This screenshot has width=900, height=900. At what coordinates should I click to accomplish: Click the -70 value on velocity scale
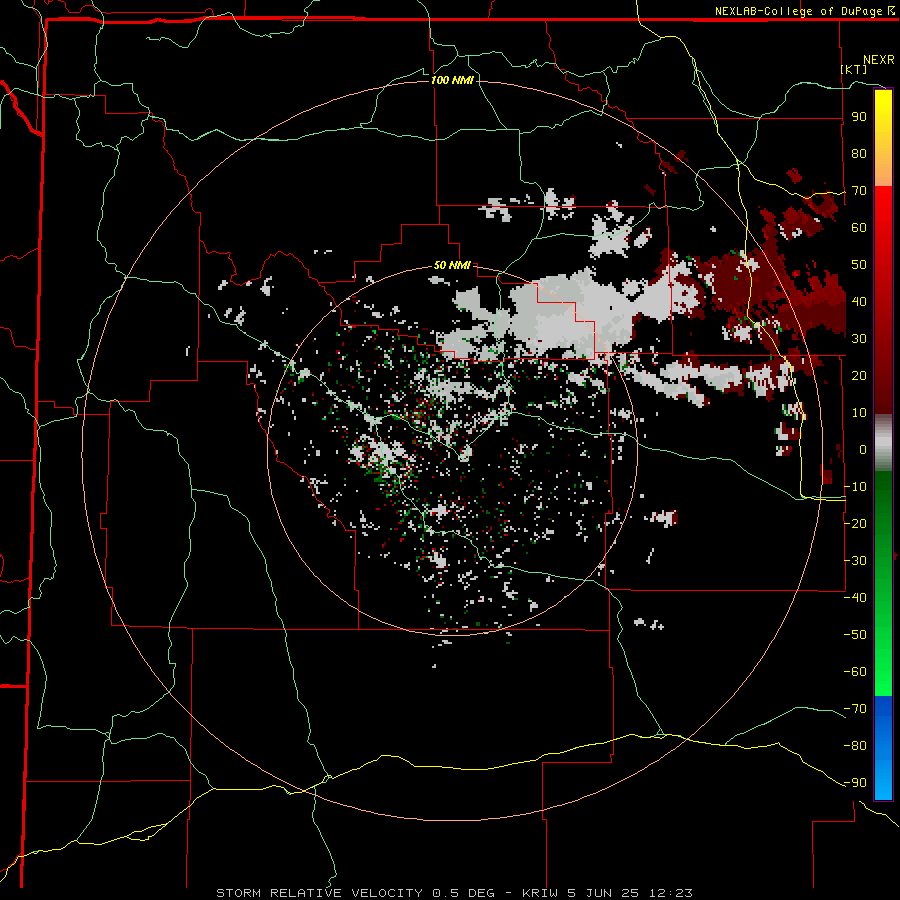coord(855,709)
